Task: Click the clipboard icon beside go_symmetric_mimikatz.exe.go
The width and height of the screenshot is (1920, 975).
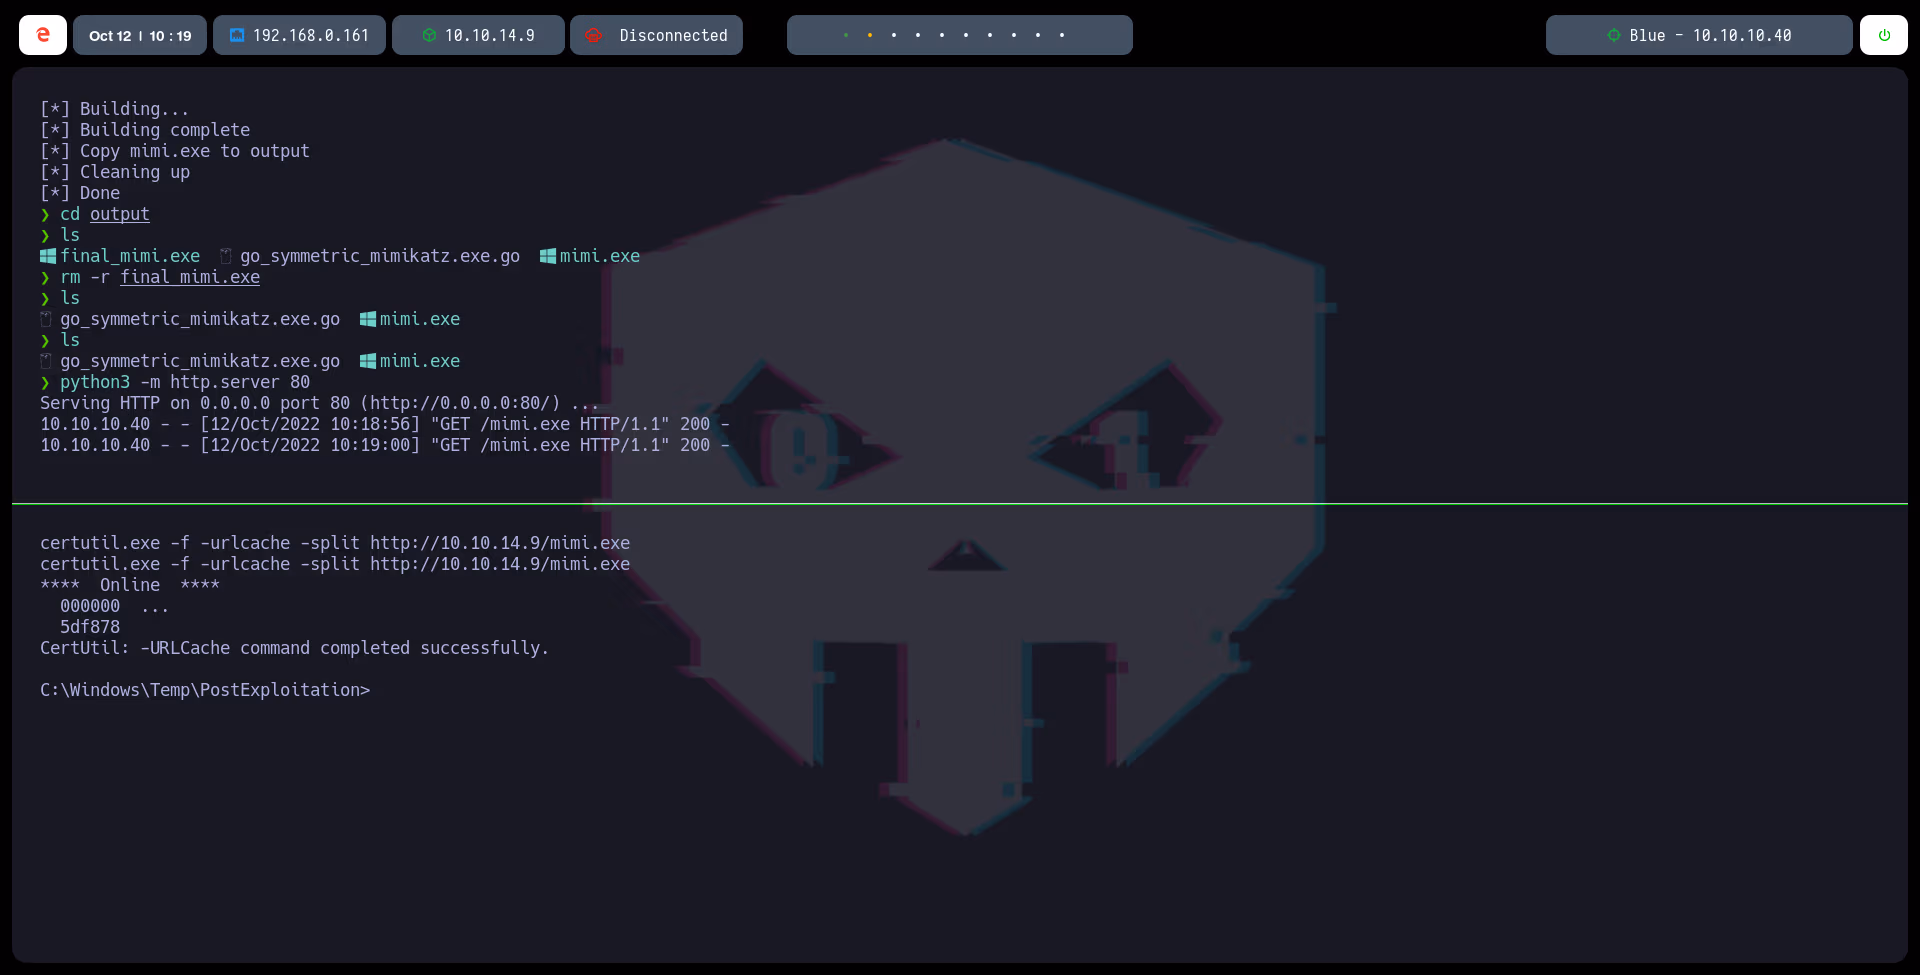Action: coord(224,256)
